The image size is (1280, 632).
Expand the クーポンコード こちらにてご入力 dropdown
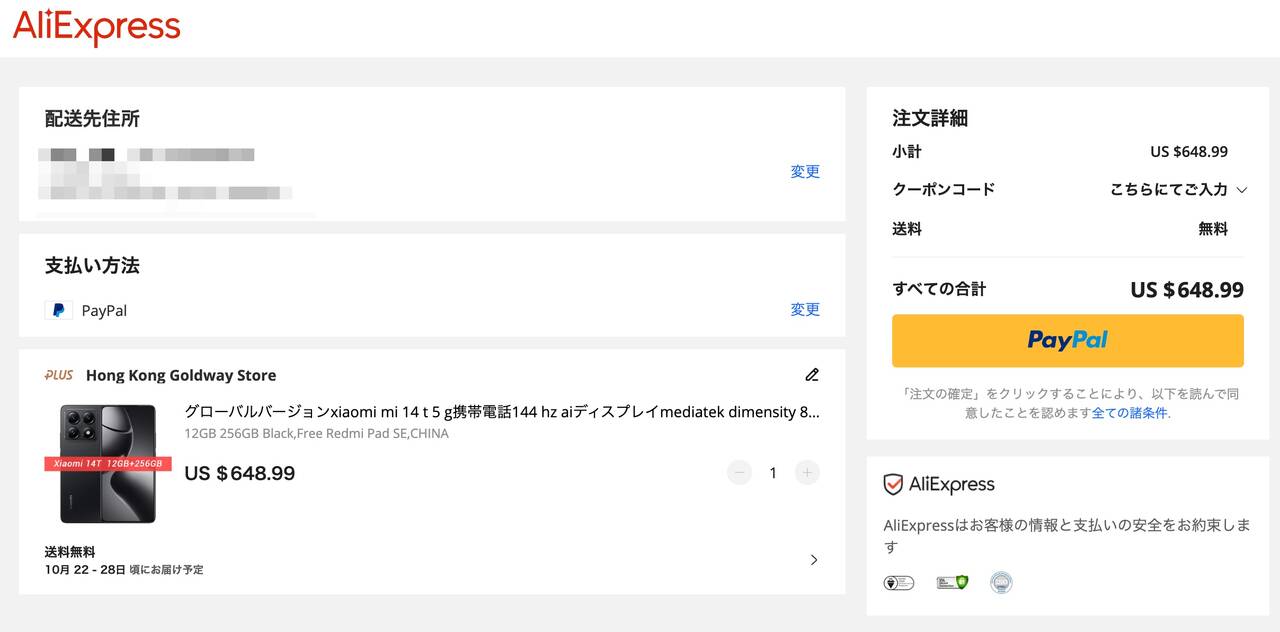[1178, 189]
